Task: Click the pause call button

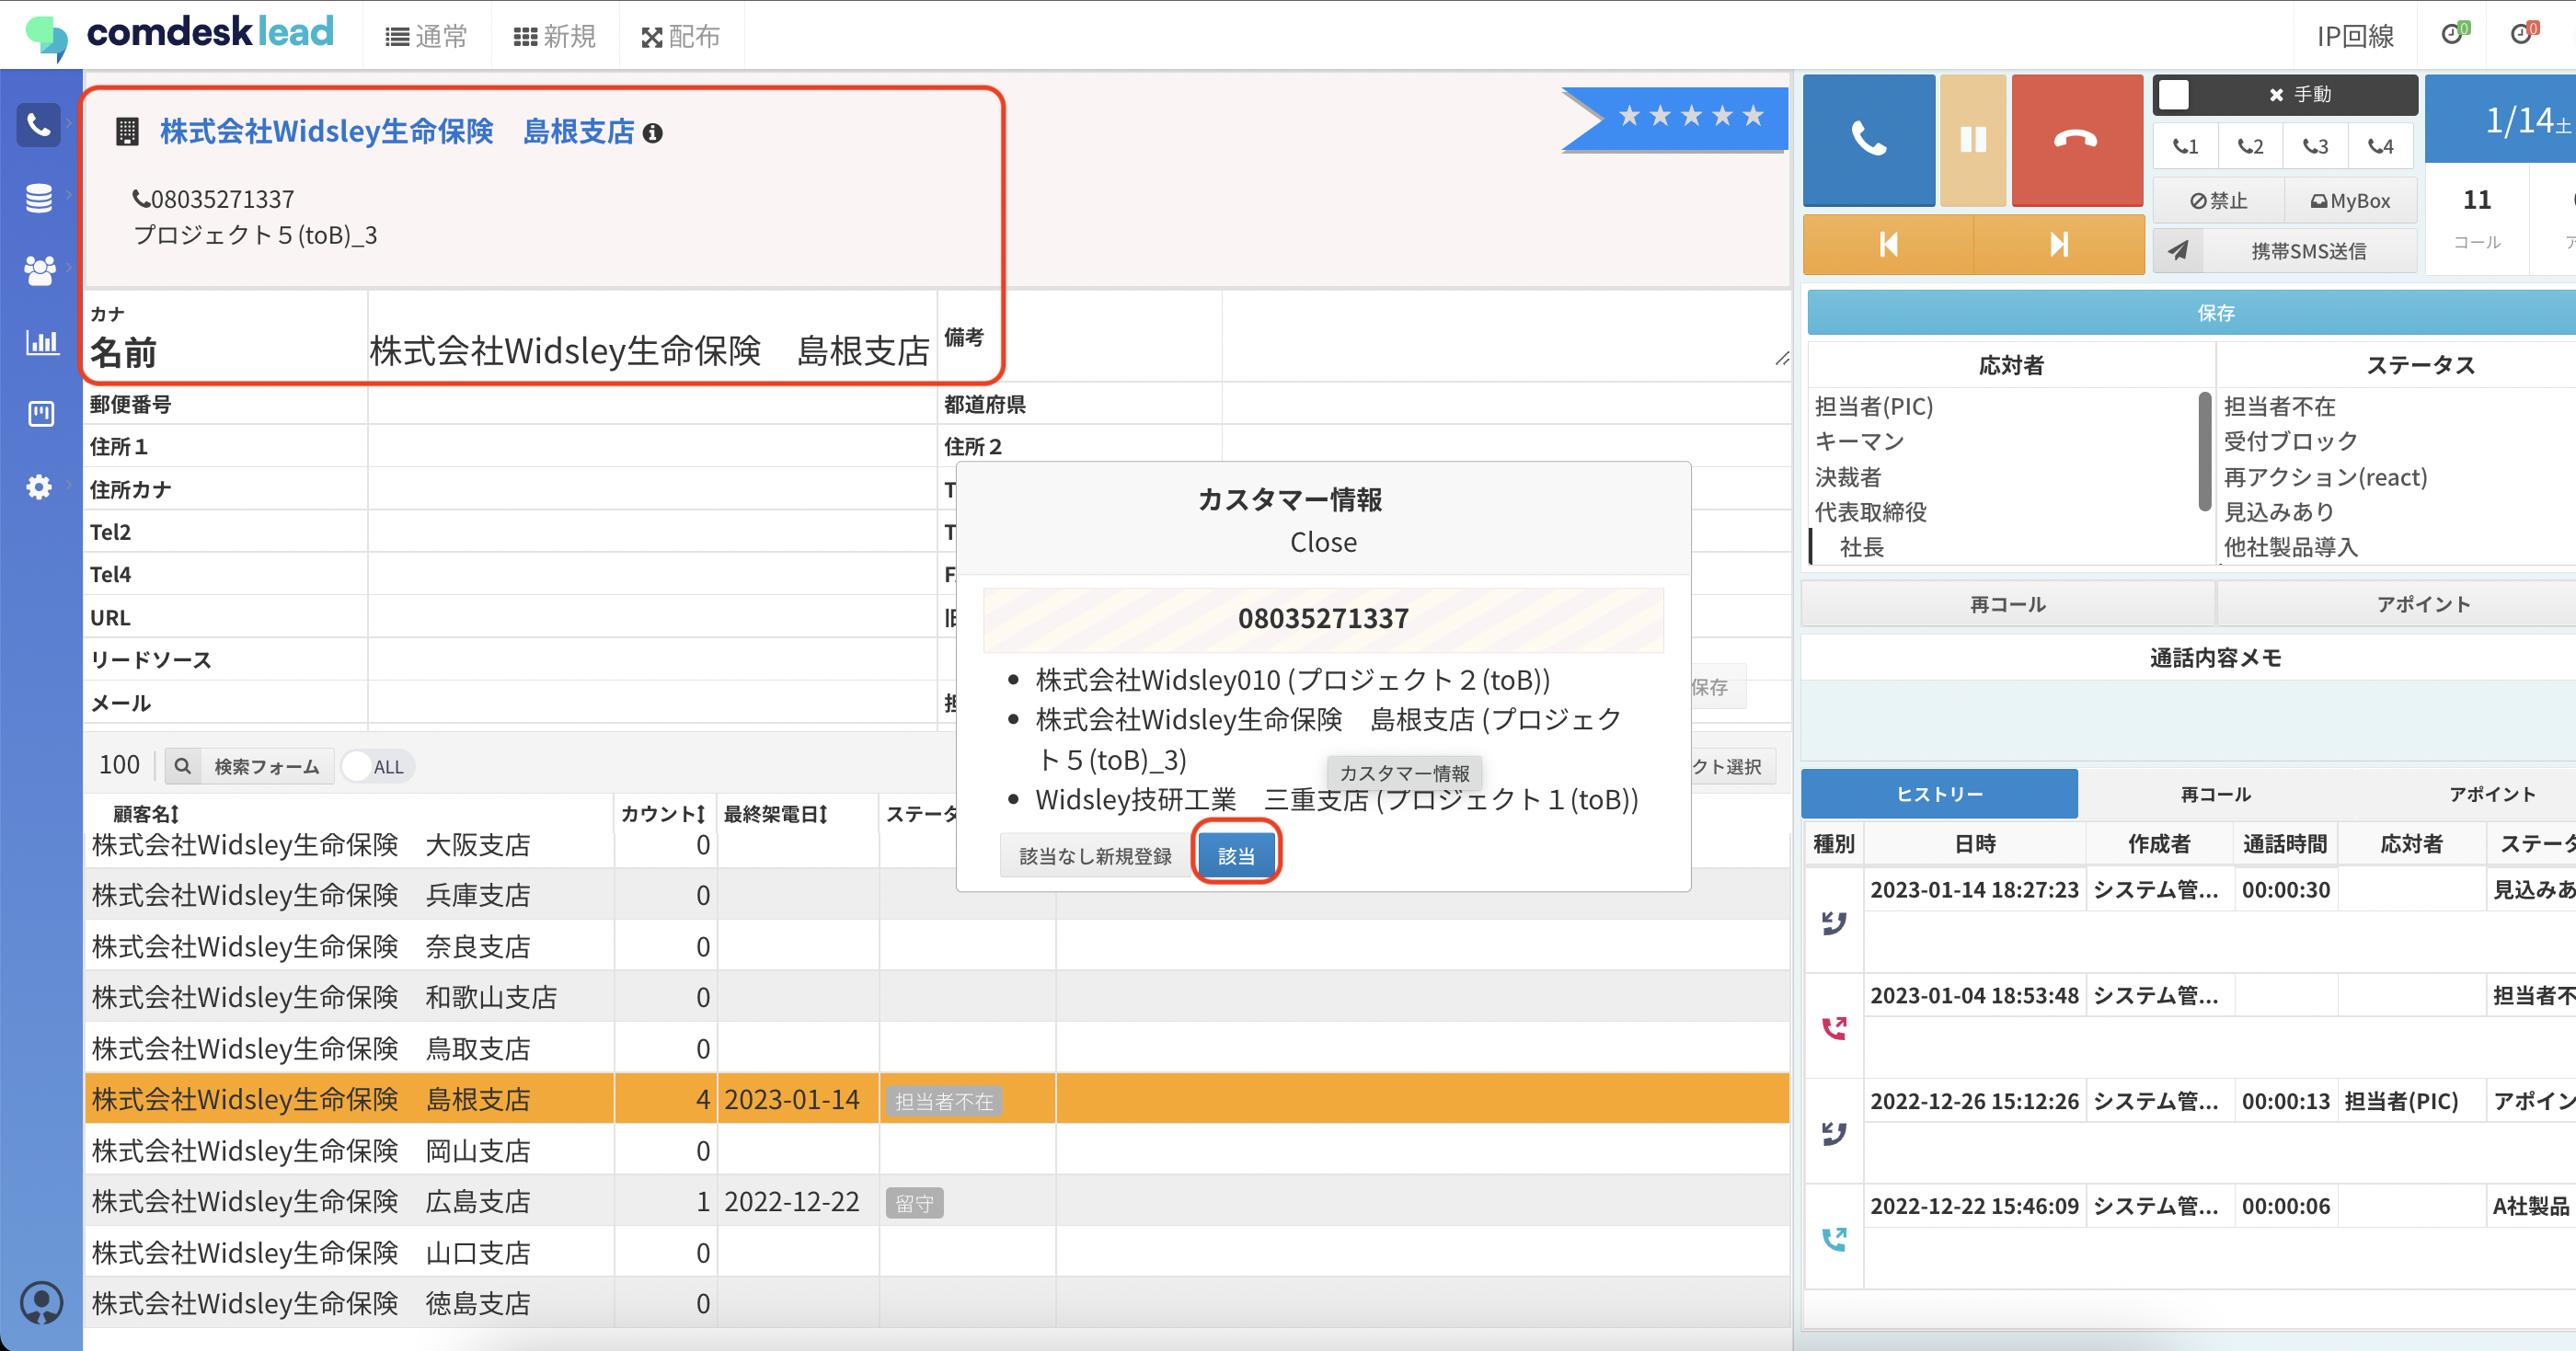Action: click(x=1972, y=140)
